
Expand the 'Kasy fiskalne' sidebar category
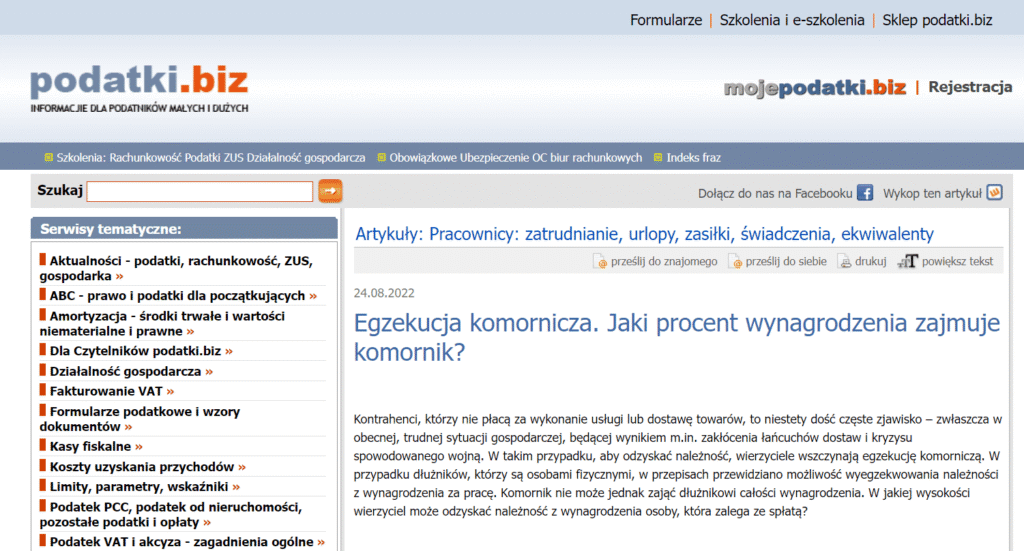[x=91, y=446]
